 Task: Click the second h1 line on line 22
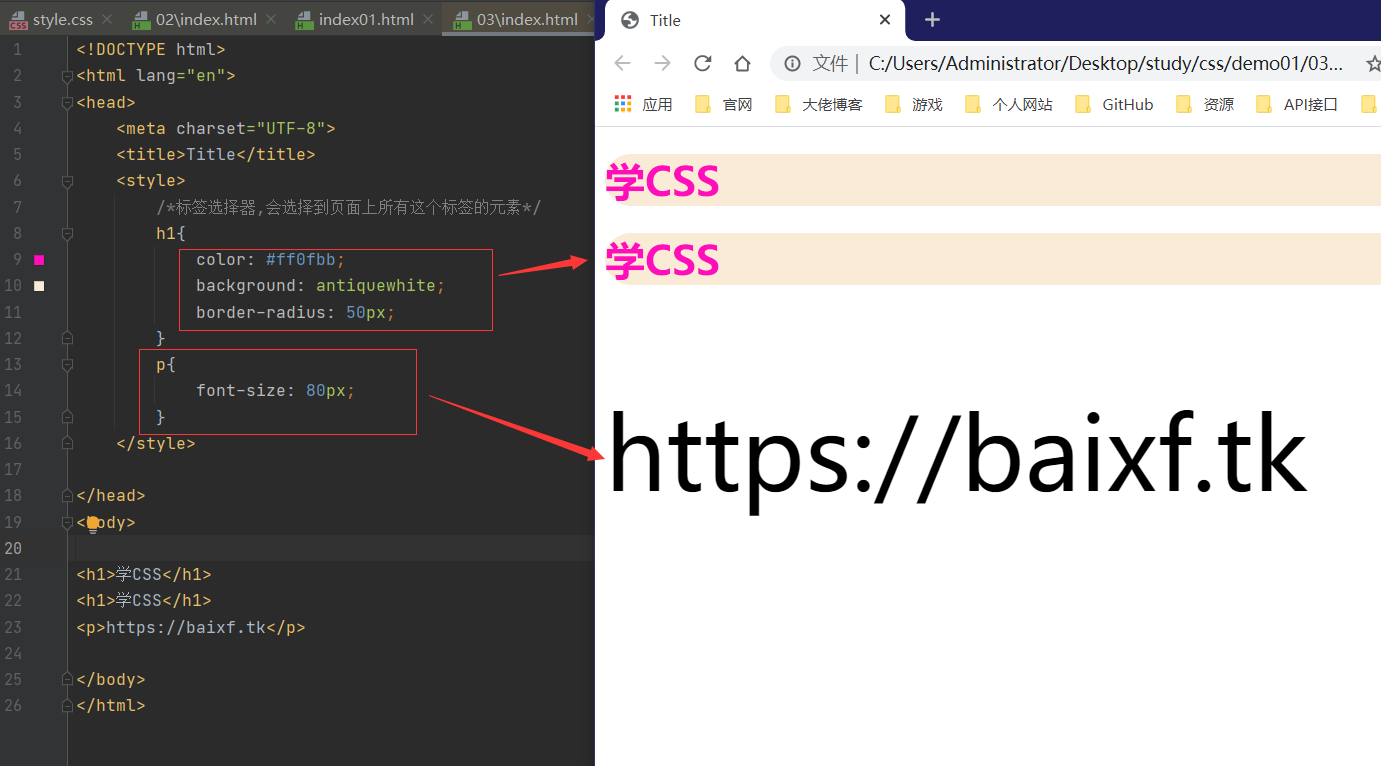tap(144, 601)
